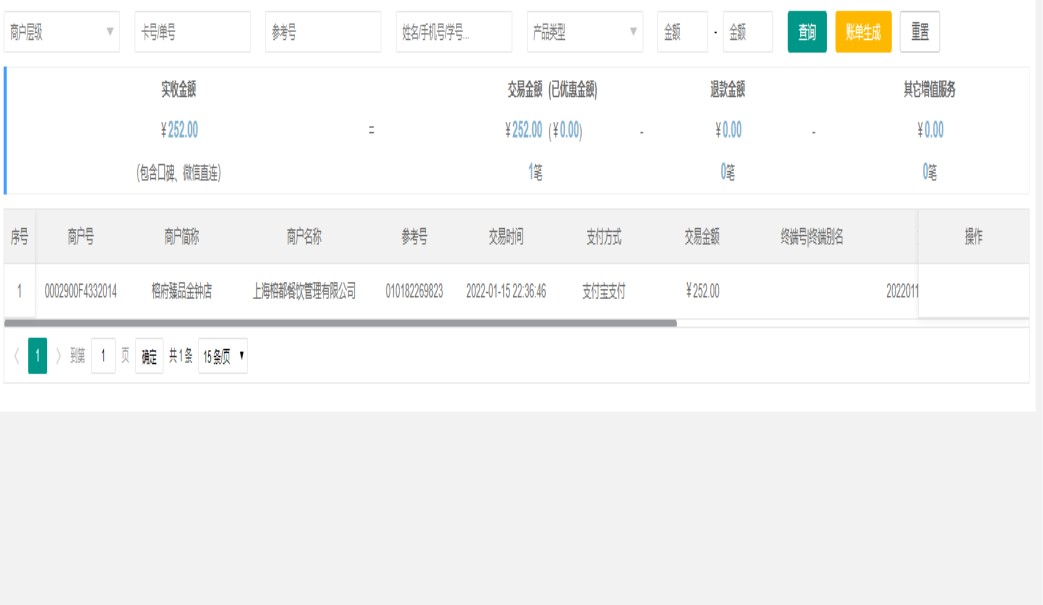Screen dimensions: 1043x605
Task: Go to next page arrow icon
Action: [59, 356]
